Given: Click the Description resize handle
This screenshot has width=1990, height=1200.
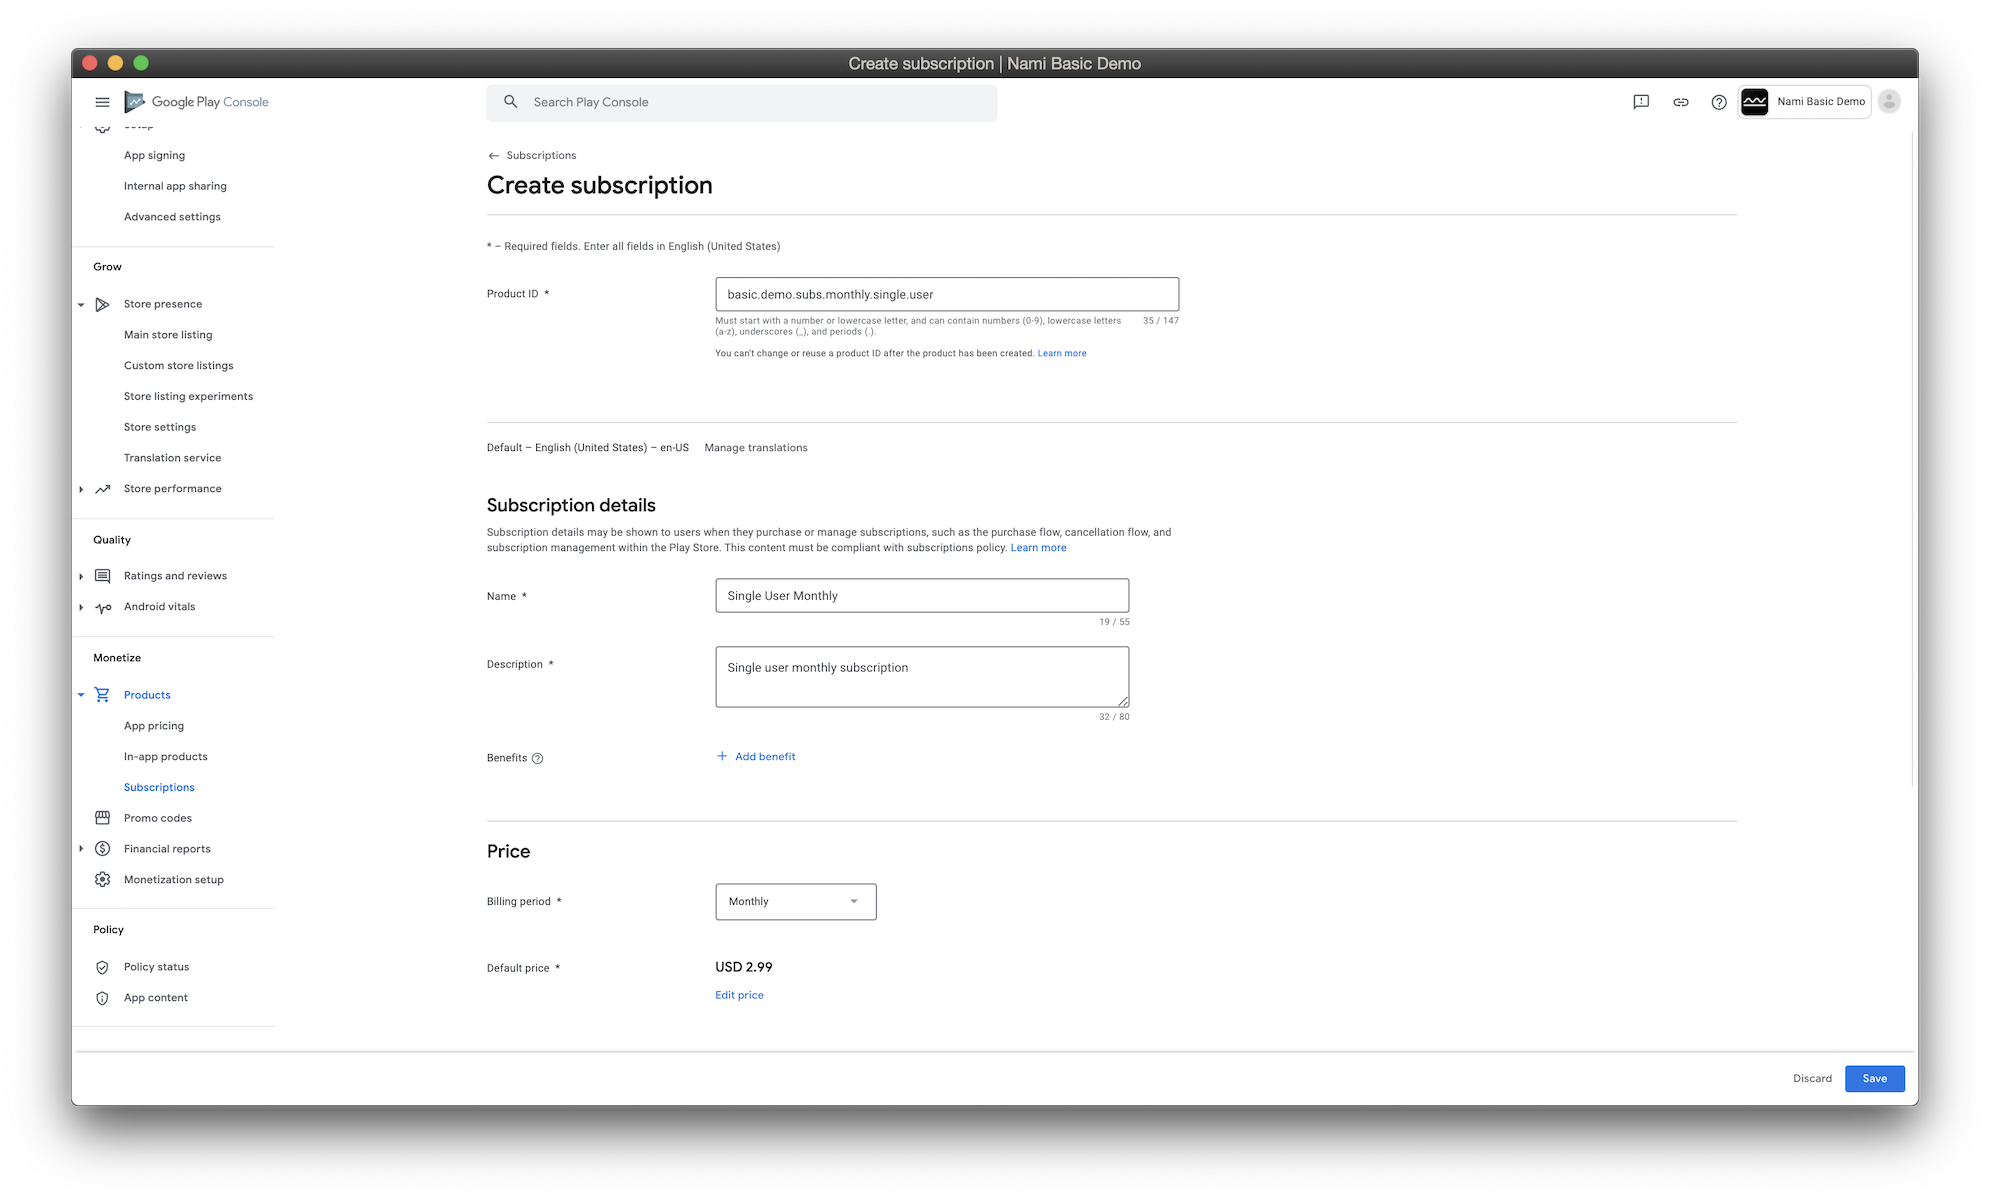Looking at the screenshot, I should [1123, 702].
